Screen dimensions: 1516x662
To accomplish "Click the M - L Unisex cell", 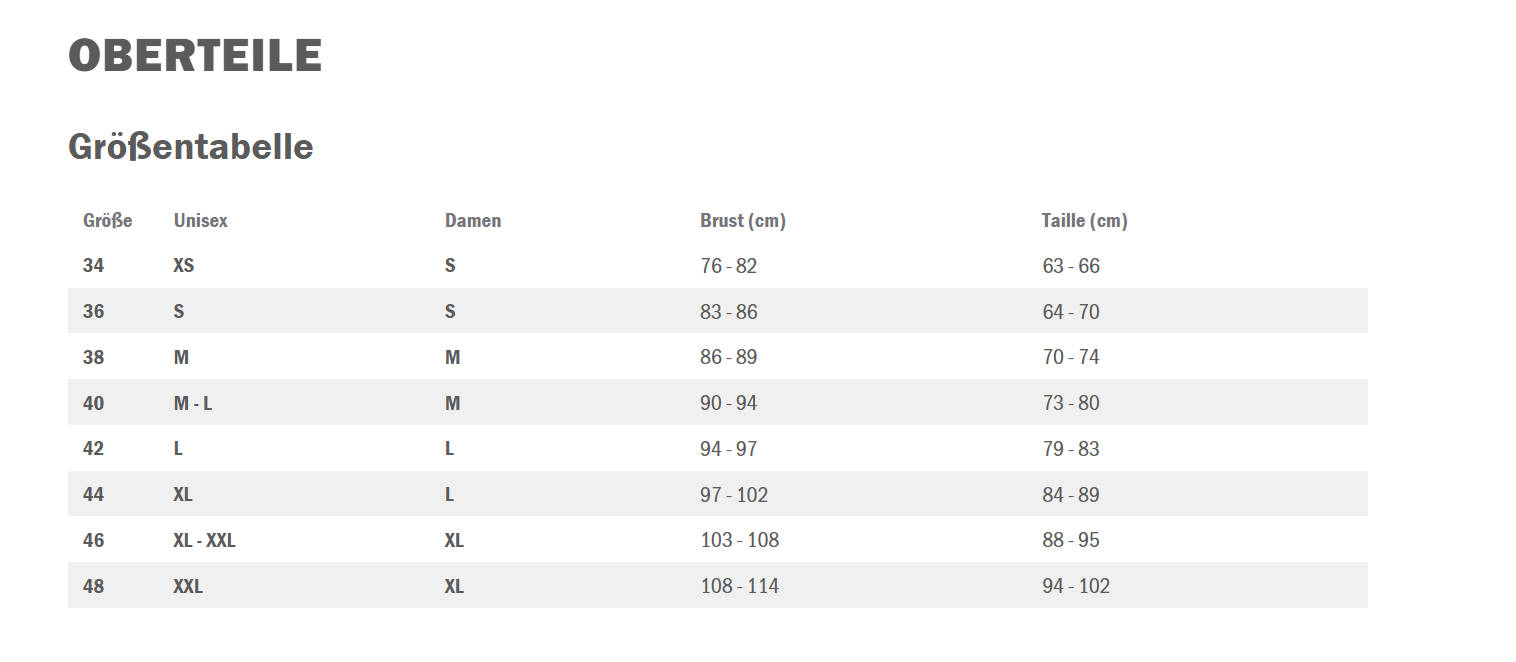I will coord(193,403).
